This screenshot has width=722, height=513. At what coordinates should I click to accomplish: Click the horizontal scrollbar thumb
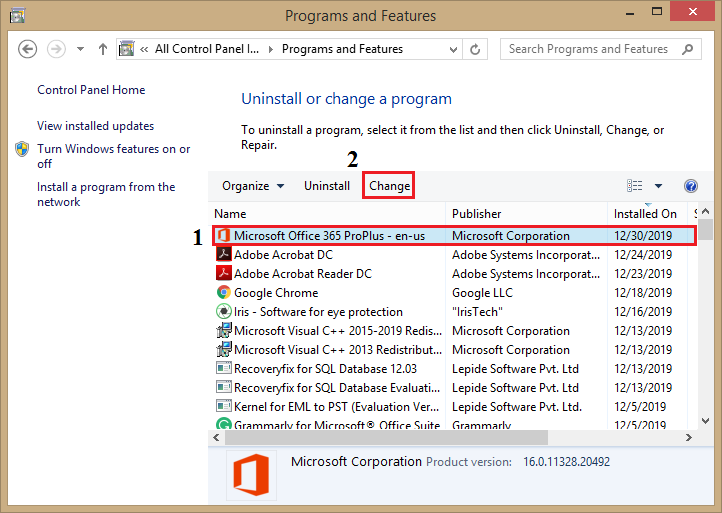click(x=386, y=437)
